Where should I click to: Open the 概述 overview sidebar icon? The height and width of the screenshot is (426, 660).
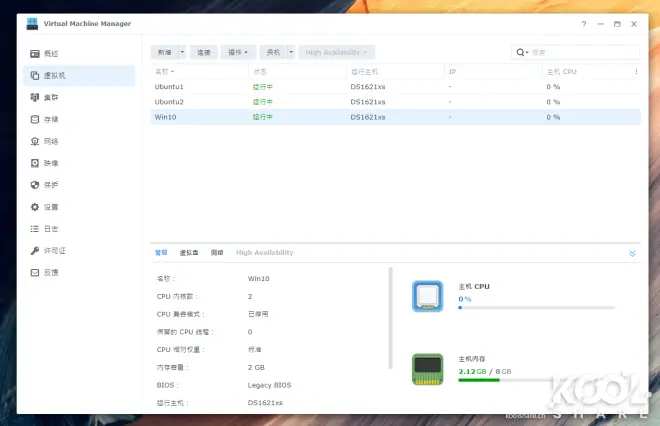point(35,54)
